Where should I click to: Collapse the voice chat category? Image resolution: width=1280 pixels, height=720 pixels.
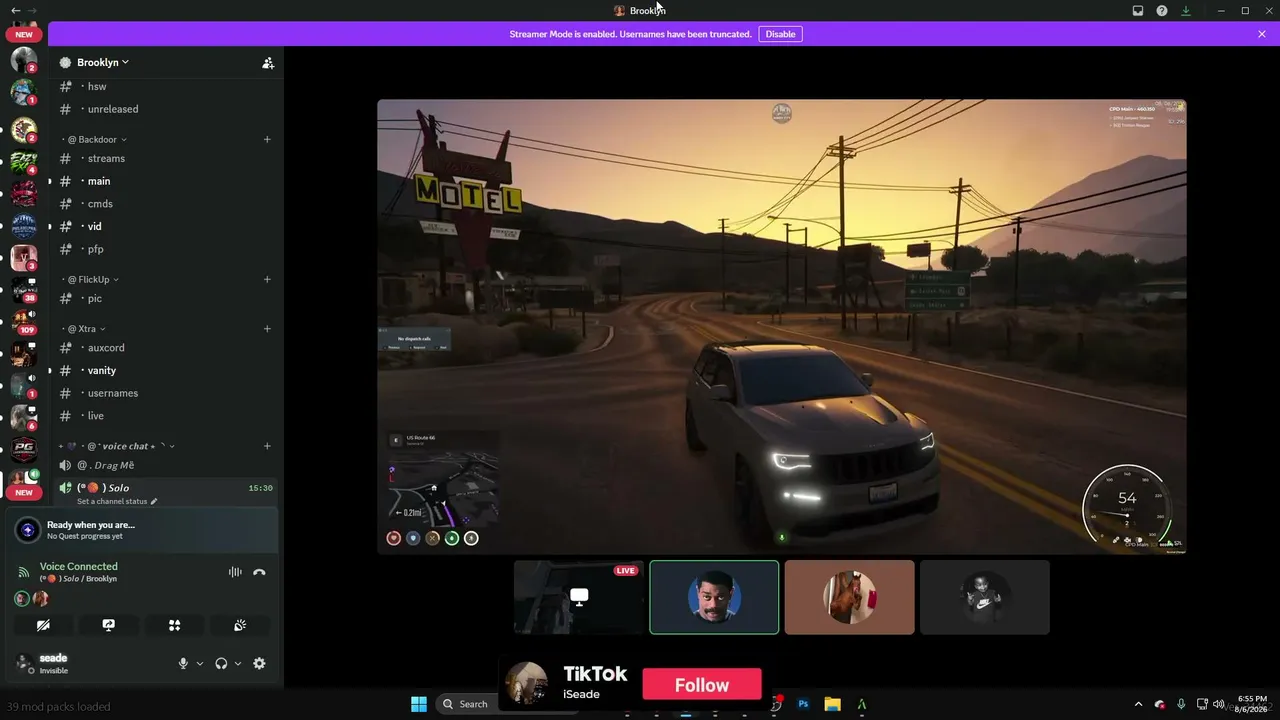click(118, 446)
